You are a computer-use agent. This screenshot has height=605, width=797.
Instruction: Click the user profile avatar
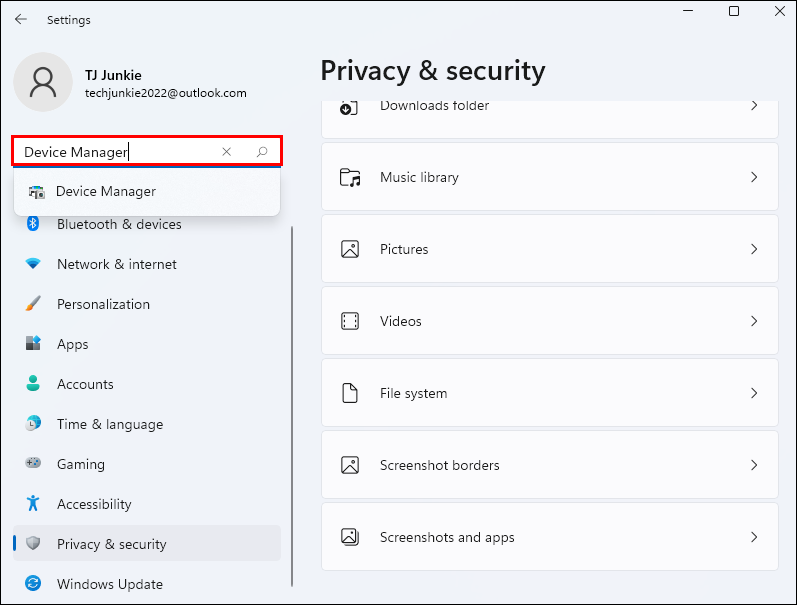[x=43, y=82]
